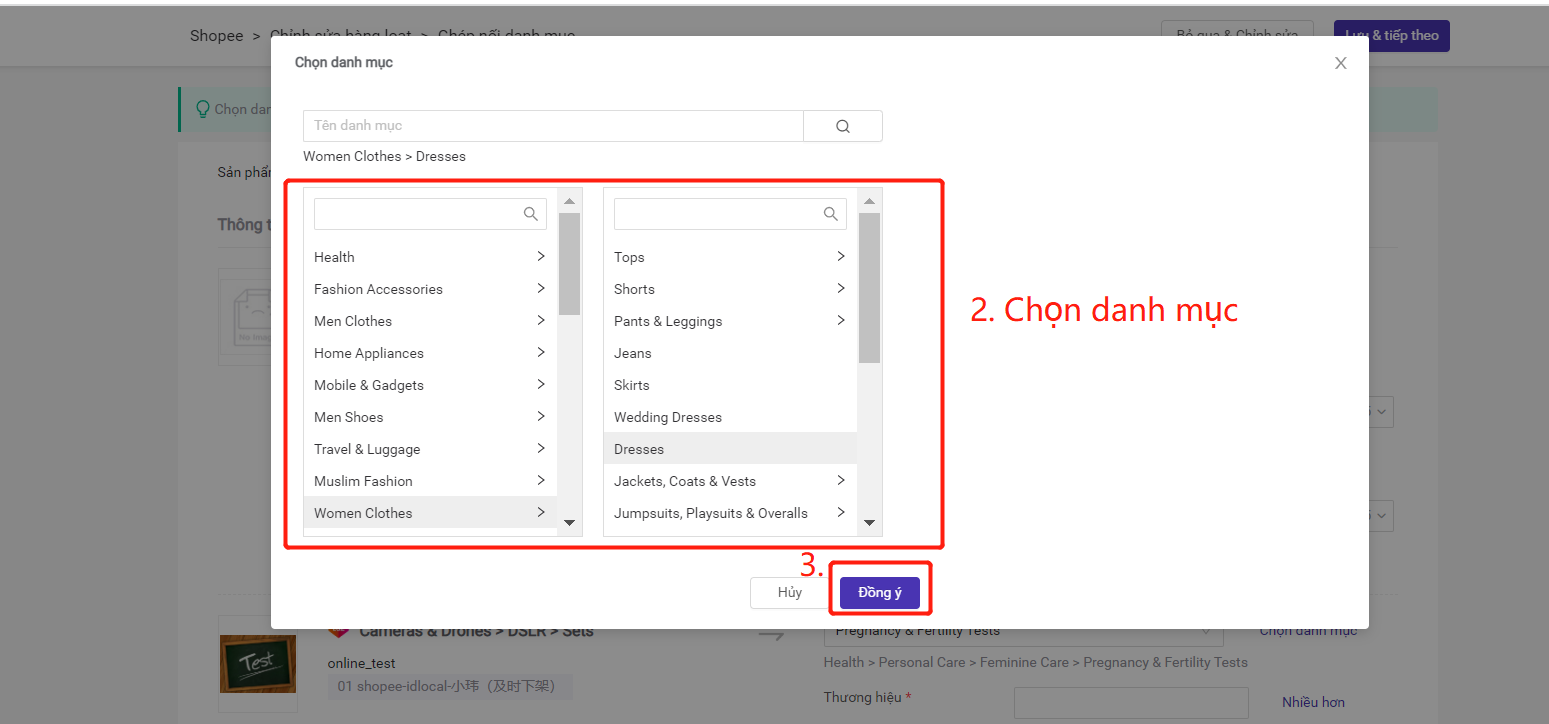
Task: Choose the Jeans subcategory
Action: pyautogui.click(x=632, y=353)
